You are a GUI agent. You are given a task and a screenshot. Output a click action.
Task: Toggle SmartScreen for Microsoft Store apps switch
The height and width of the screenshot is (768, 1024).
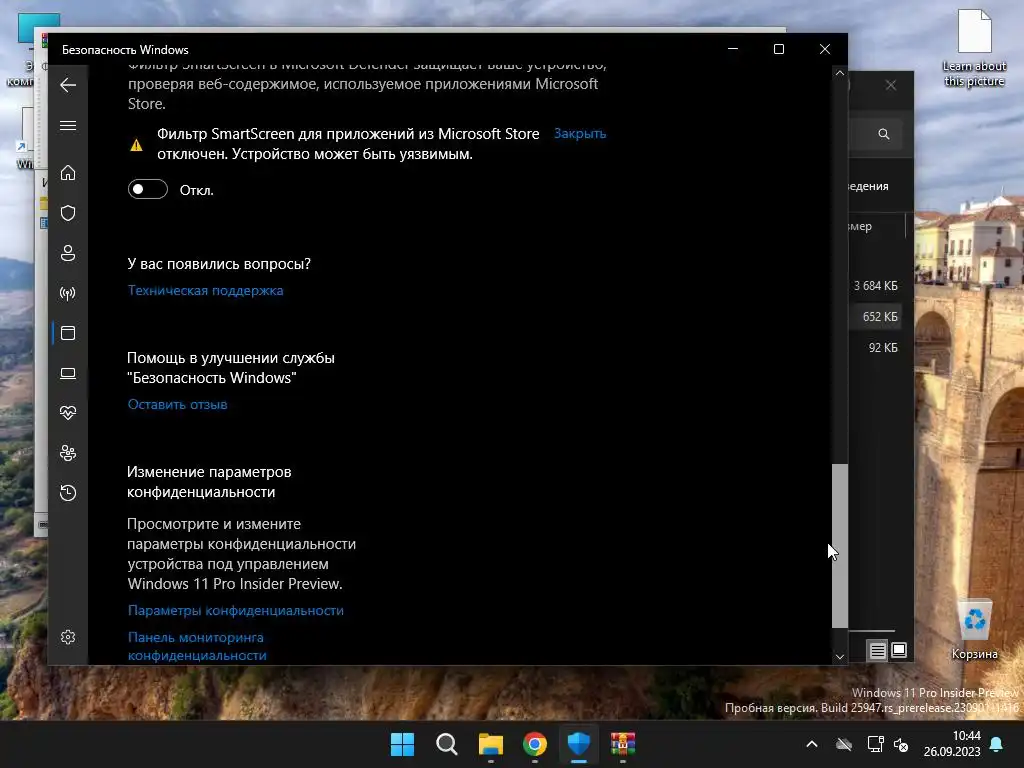(x=148, y=189)
